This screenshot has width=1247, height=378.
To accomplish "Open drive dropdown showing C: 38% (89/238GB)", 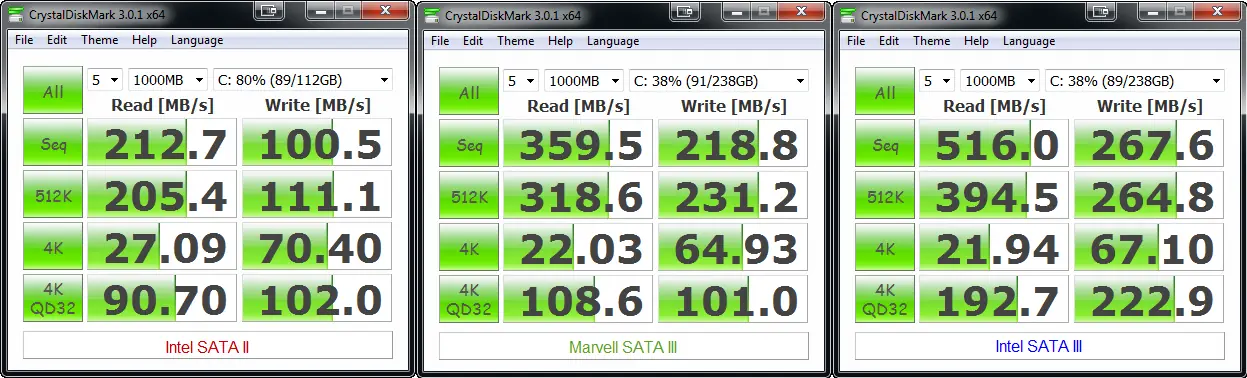I will pyautogui.click(x=1135, y=80).
